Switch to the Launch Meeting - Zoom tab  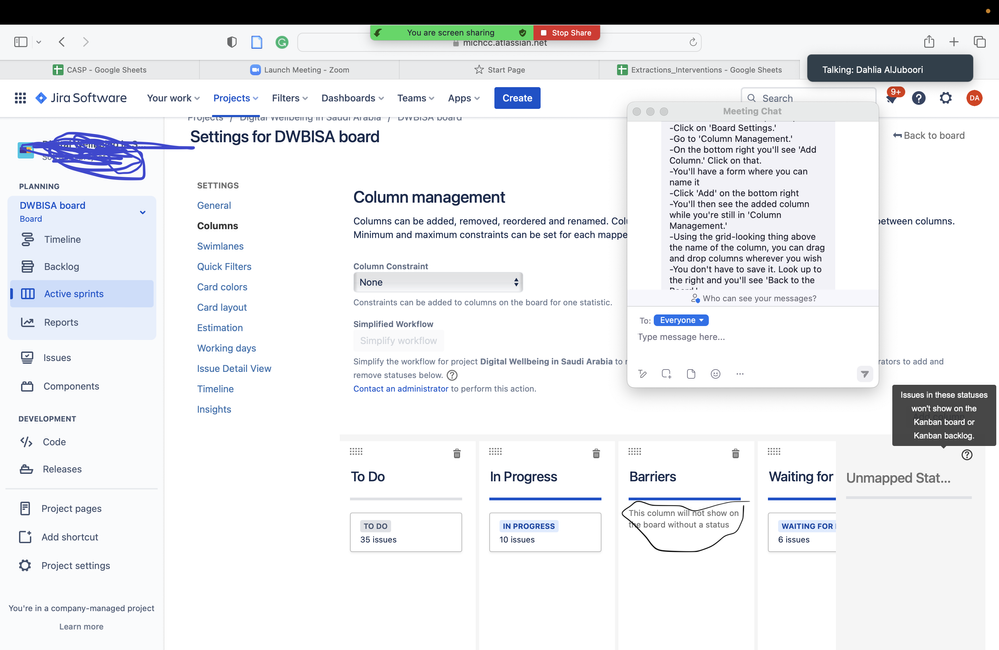point(299,70)
